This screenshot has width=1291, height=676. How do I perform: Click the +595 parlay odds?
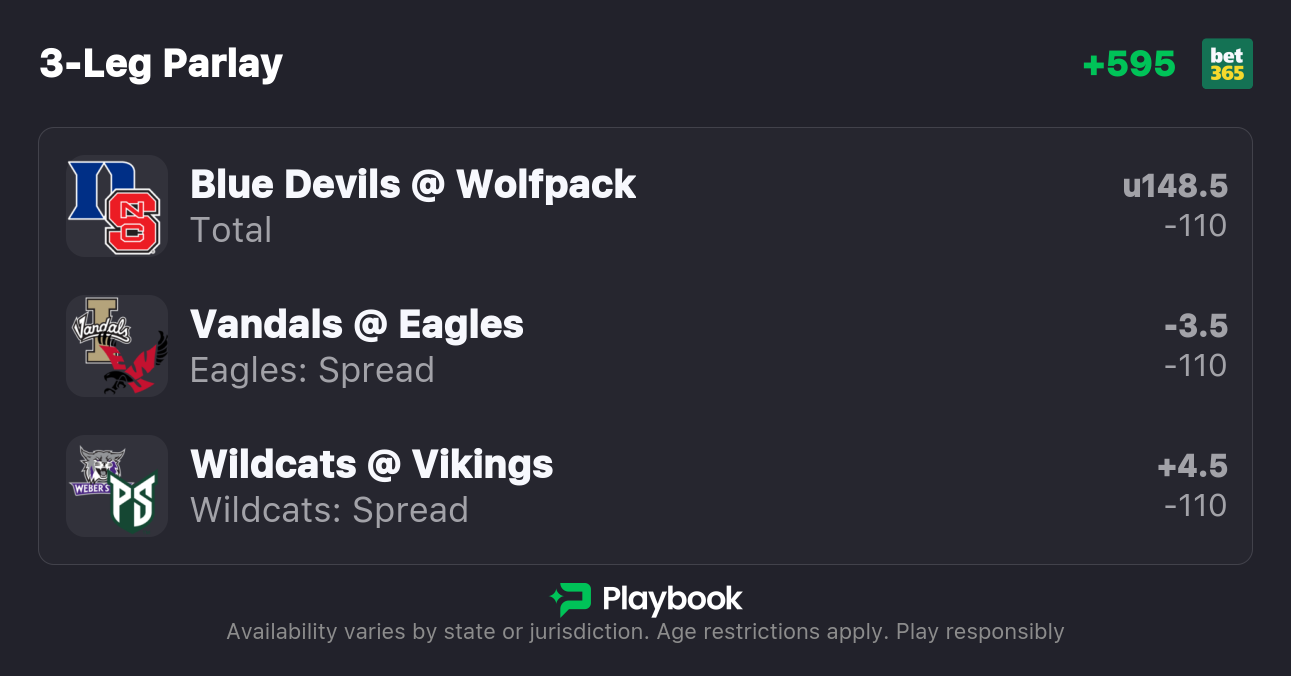[1129, 64]
